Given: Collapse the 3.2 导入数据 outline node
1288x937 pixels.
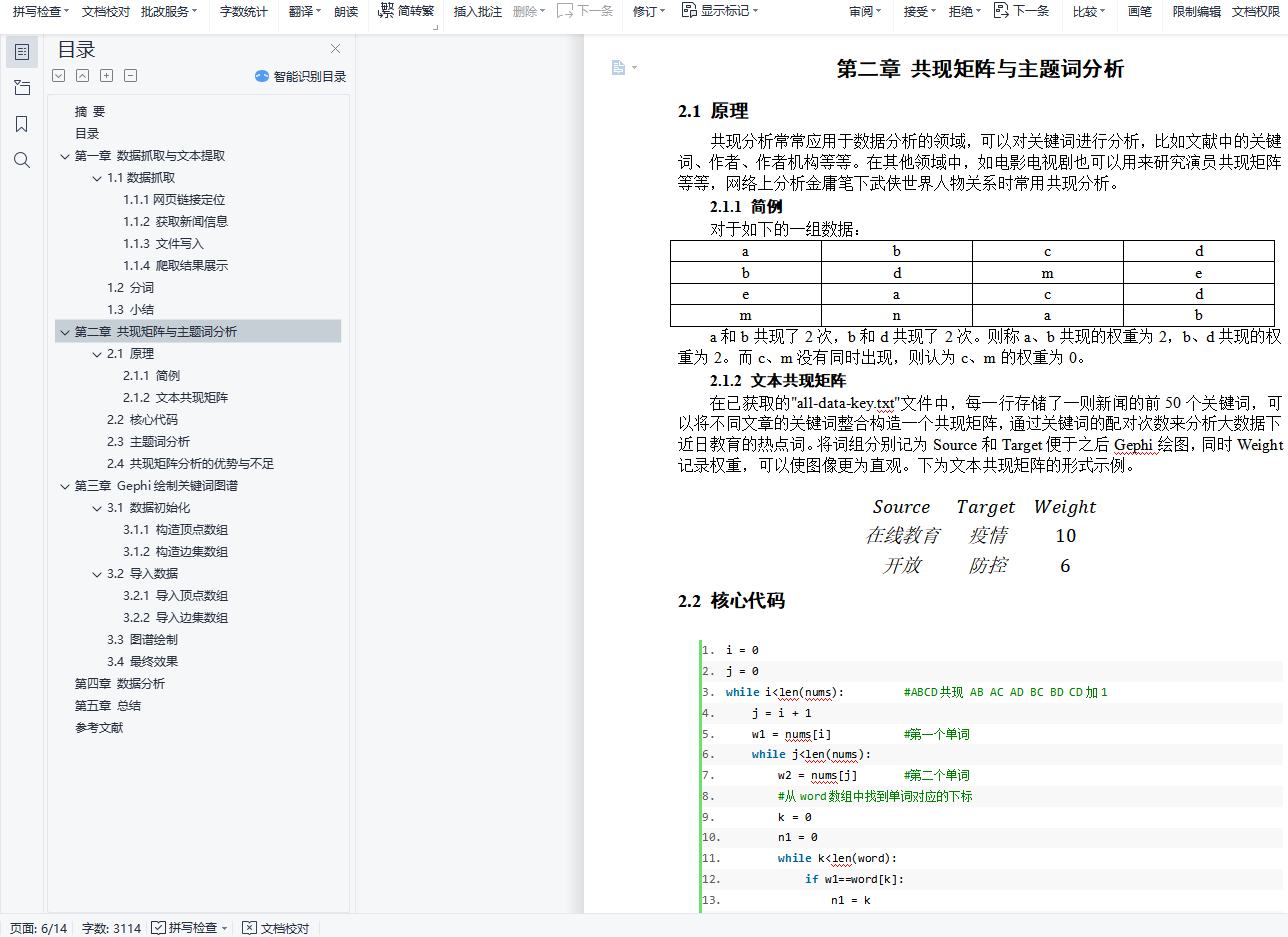Looking at the screenshot, I should [x=97, y=574].
